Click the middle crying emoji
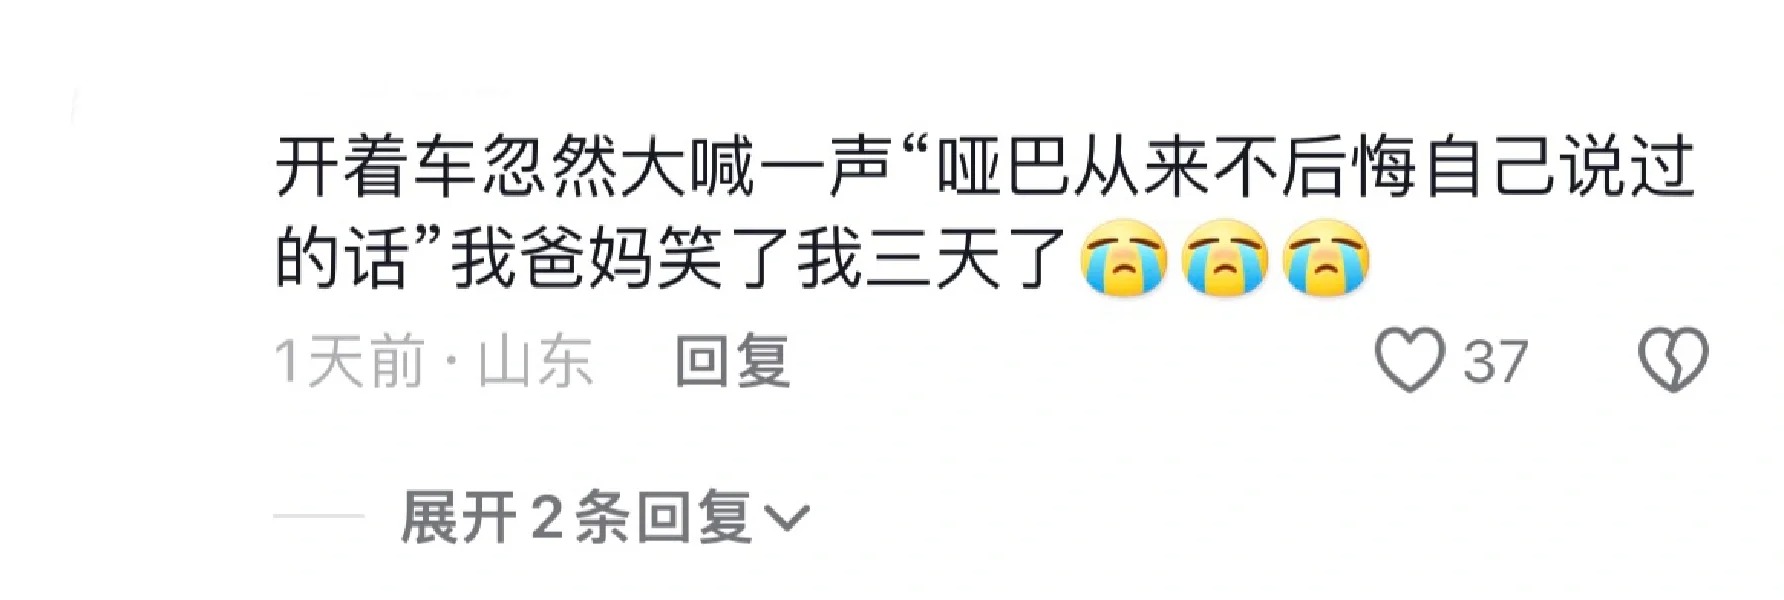1784x600 pixels. (x=1225, y=258)
